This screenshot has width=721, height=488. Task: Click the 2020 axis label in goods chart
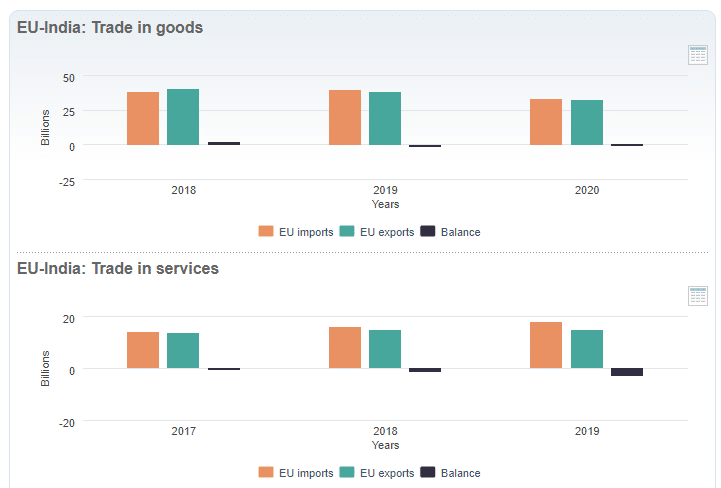[x=587, y=190]
